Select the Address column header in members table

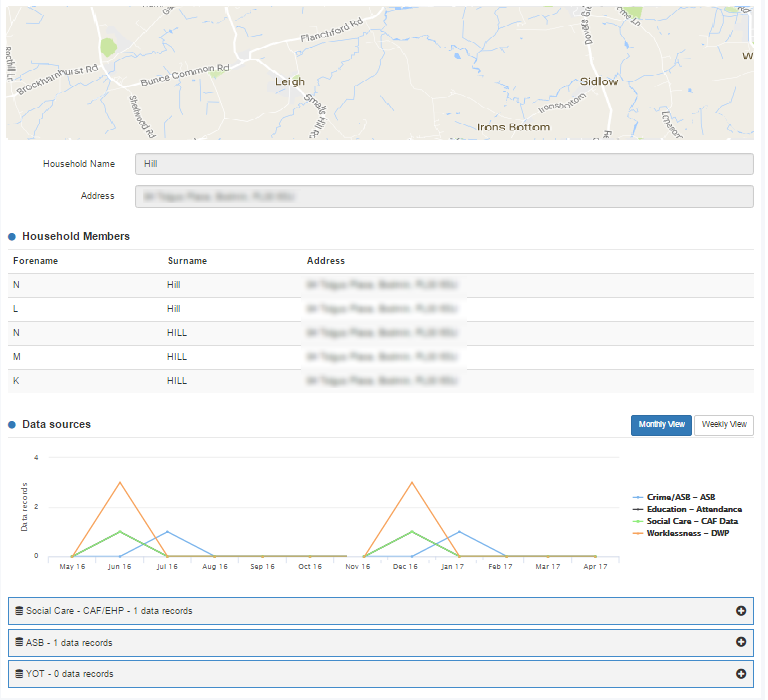tap(326, 261)
